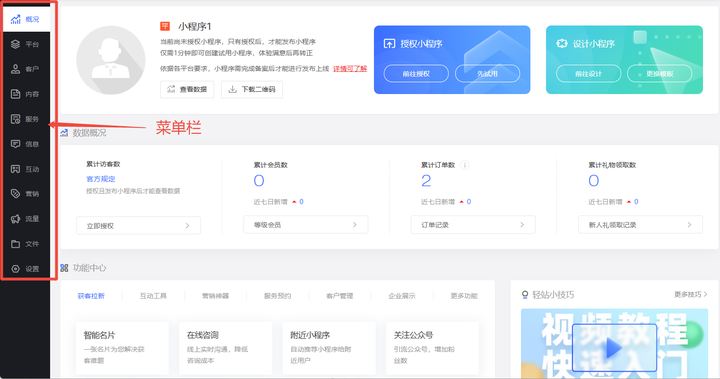
Task: Click the upload icon on 授权小程序 card
Action: point(389,44)
